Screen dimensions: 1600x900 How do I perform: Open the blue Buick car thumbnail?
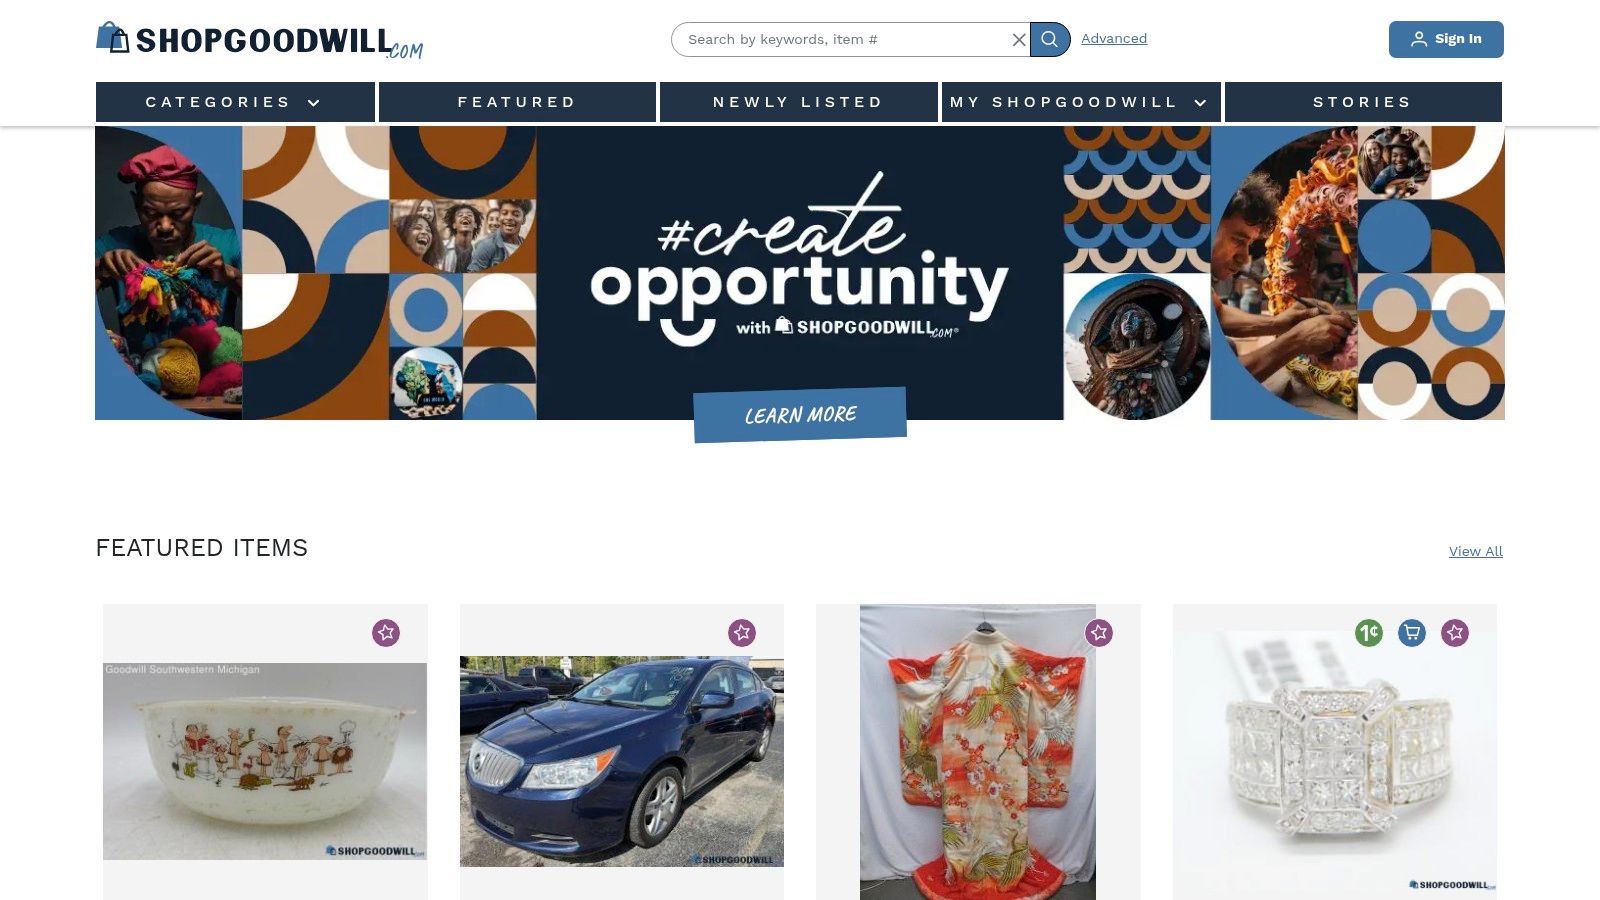coord(622,761)
